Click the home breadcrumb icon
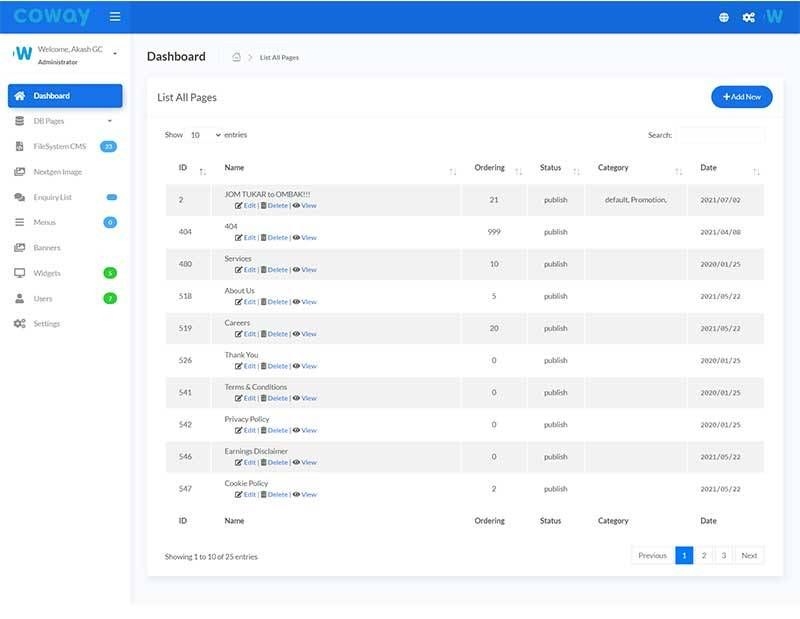The height and width of the screenshot is (619, 800). tap(236, 57)
